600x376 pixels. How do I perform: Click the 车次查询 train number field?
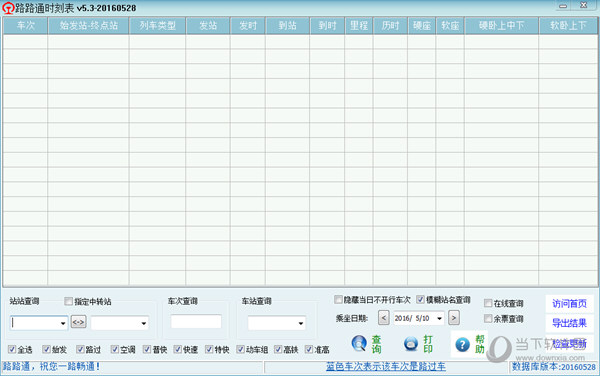[x=196, y=321]
